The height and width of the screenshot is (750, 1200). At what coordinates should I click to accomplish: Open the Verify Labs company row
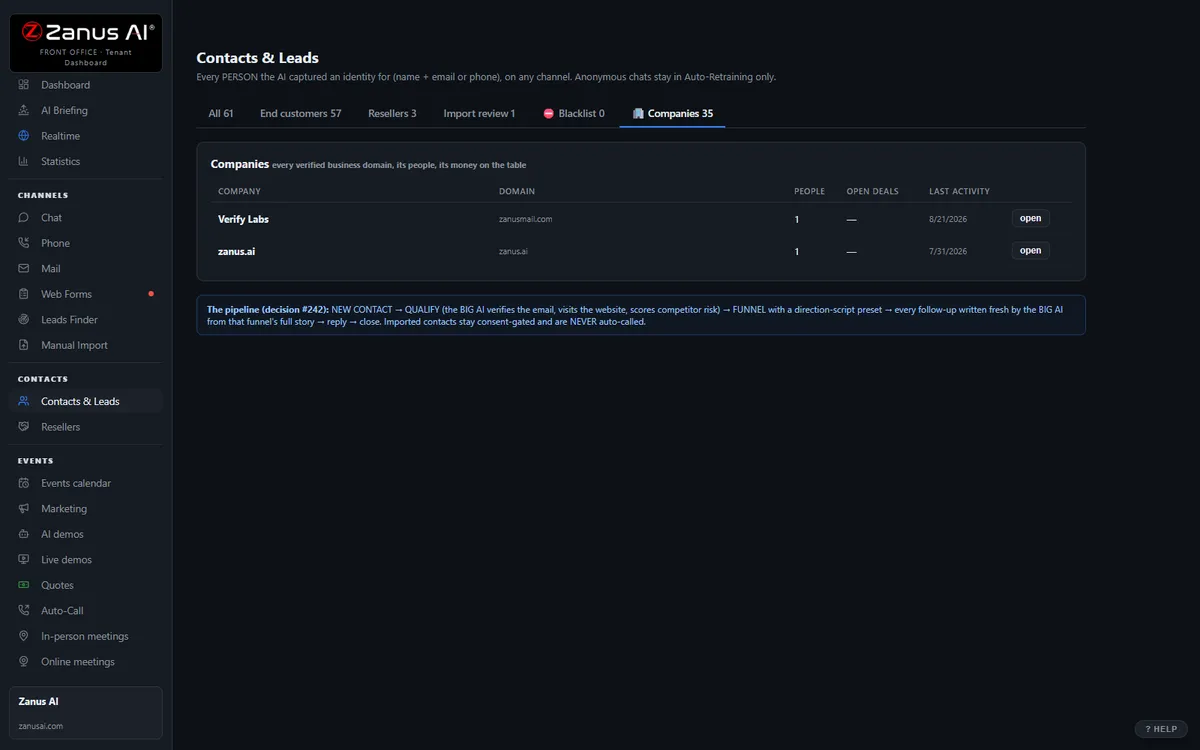[1030, 218]
